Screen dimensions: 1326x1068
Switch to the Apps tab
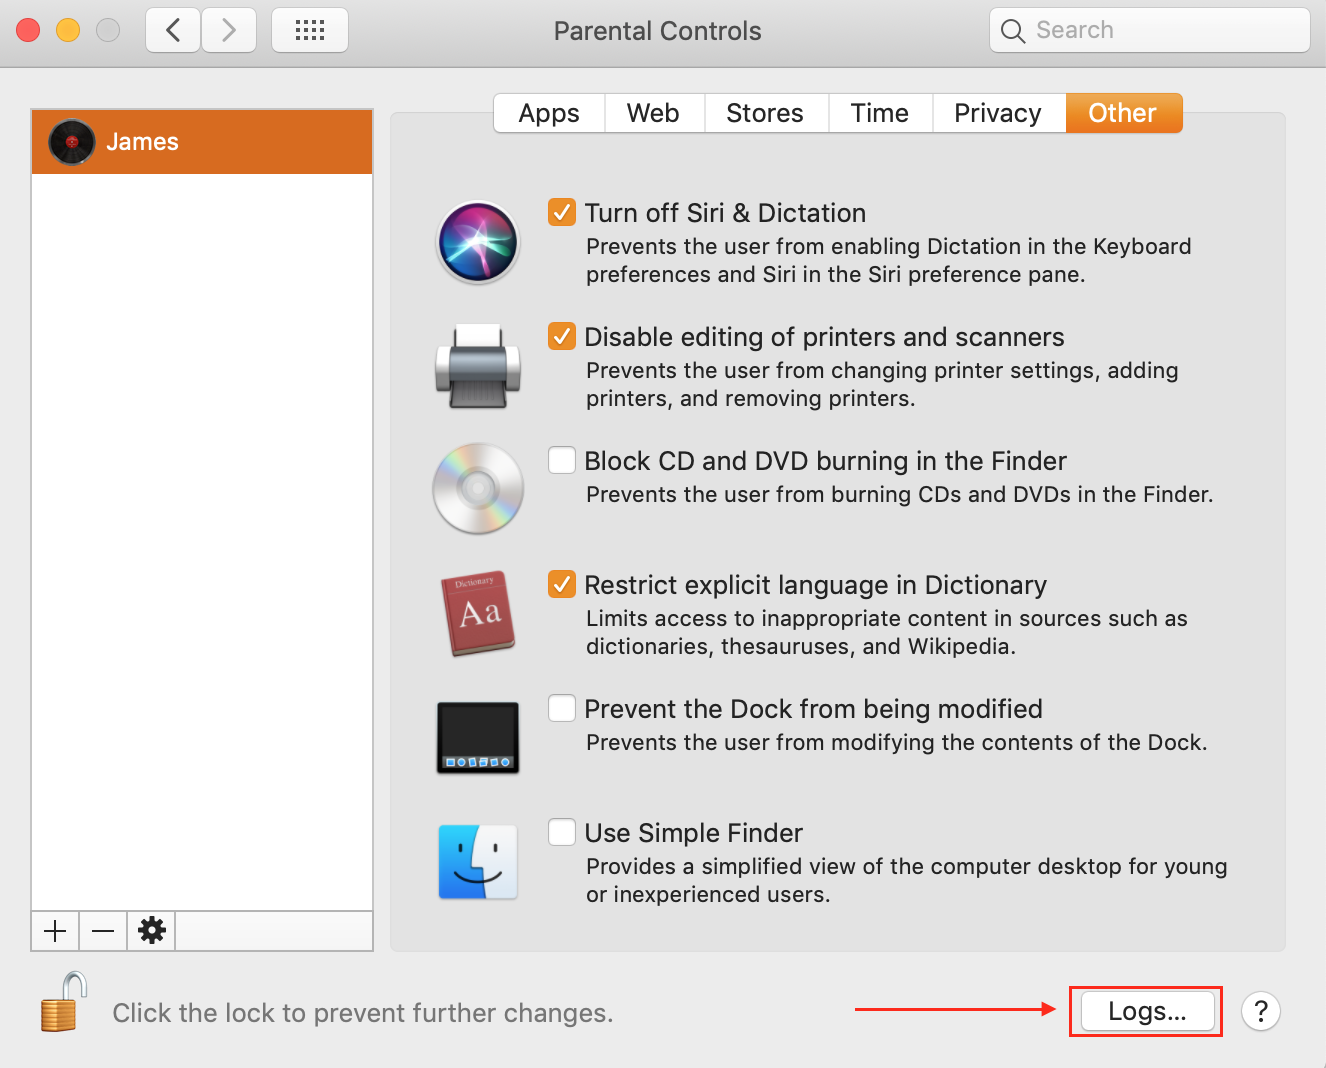[549, 113]
